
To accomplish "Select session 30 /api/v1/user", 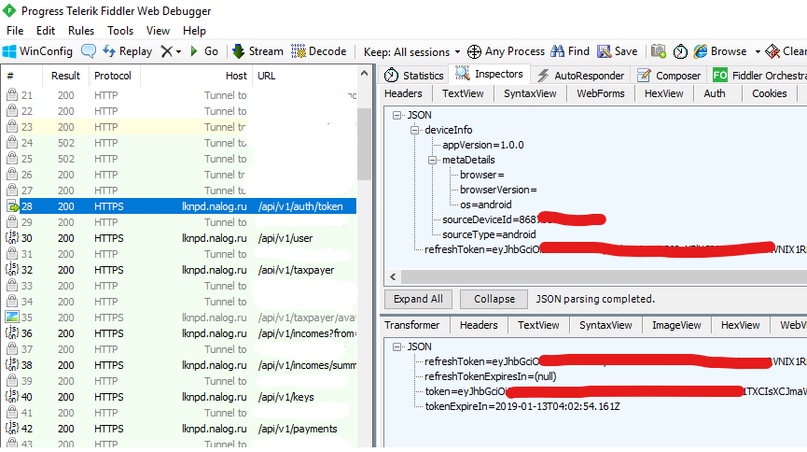I will [181, 238].
